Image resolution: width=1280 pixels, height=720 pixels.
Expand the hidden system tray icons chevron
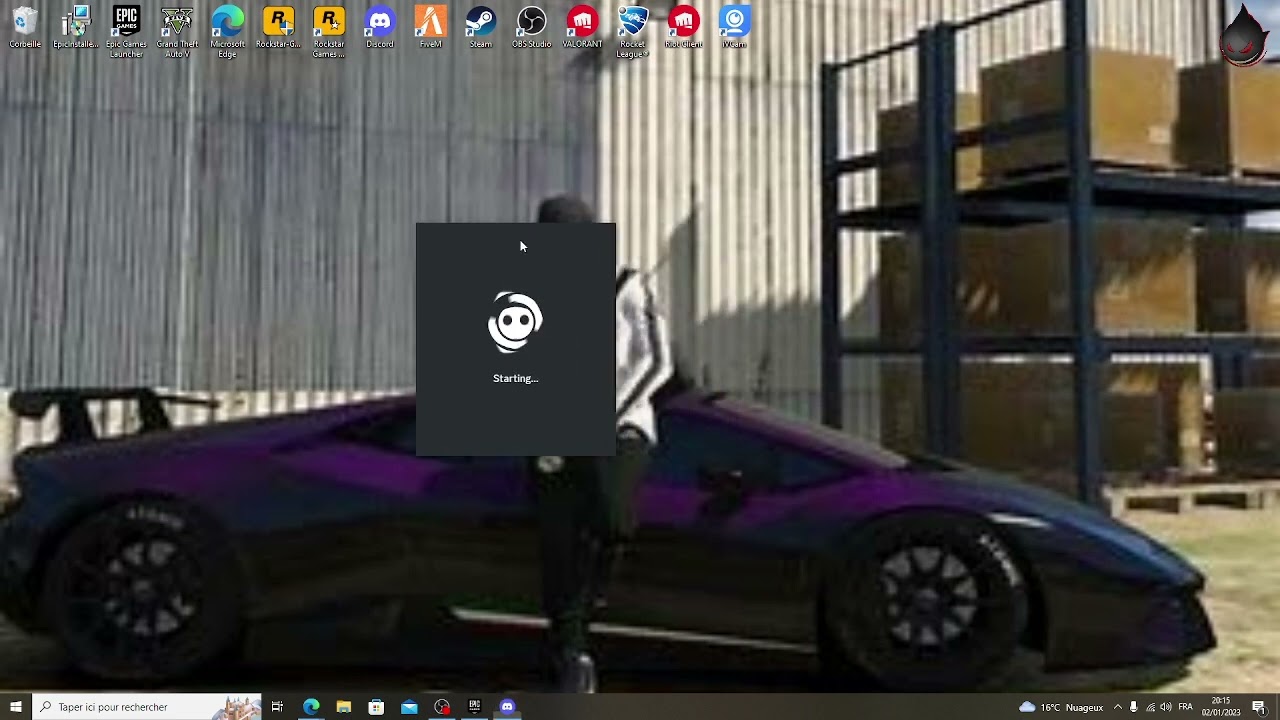click(1118, 707)
